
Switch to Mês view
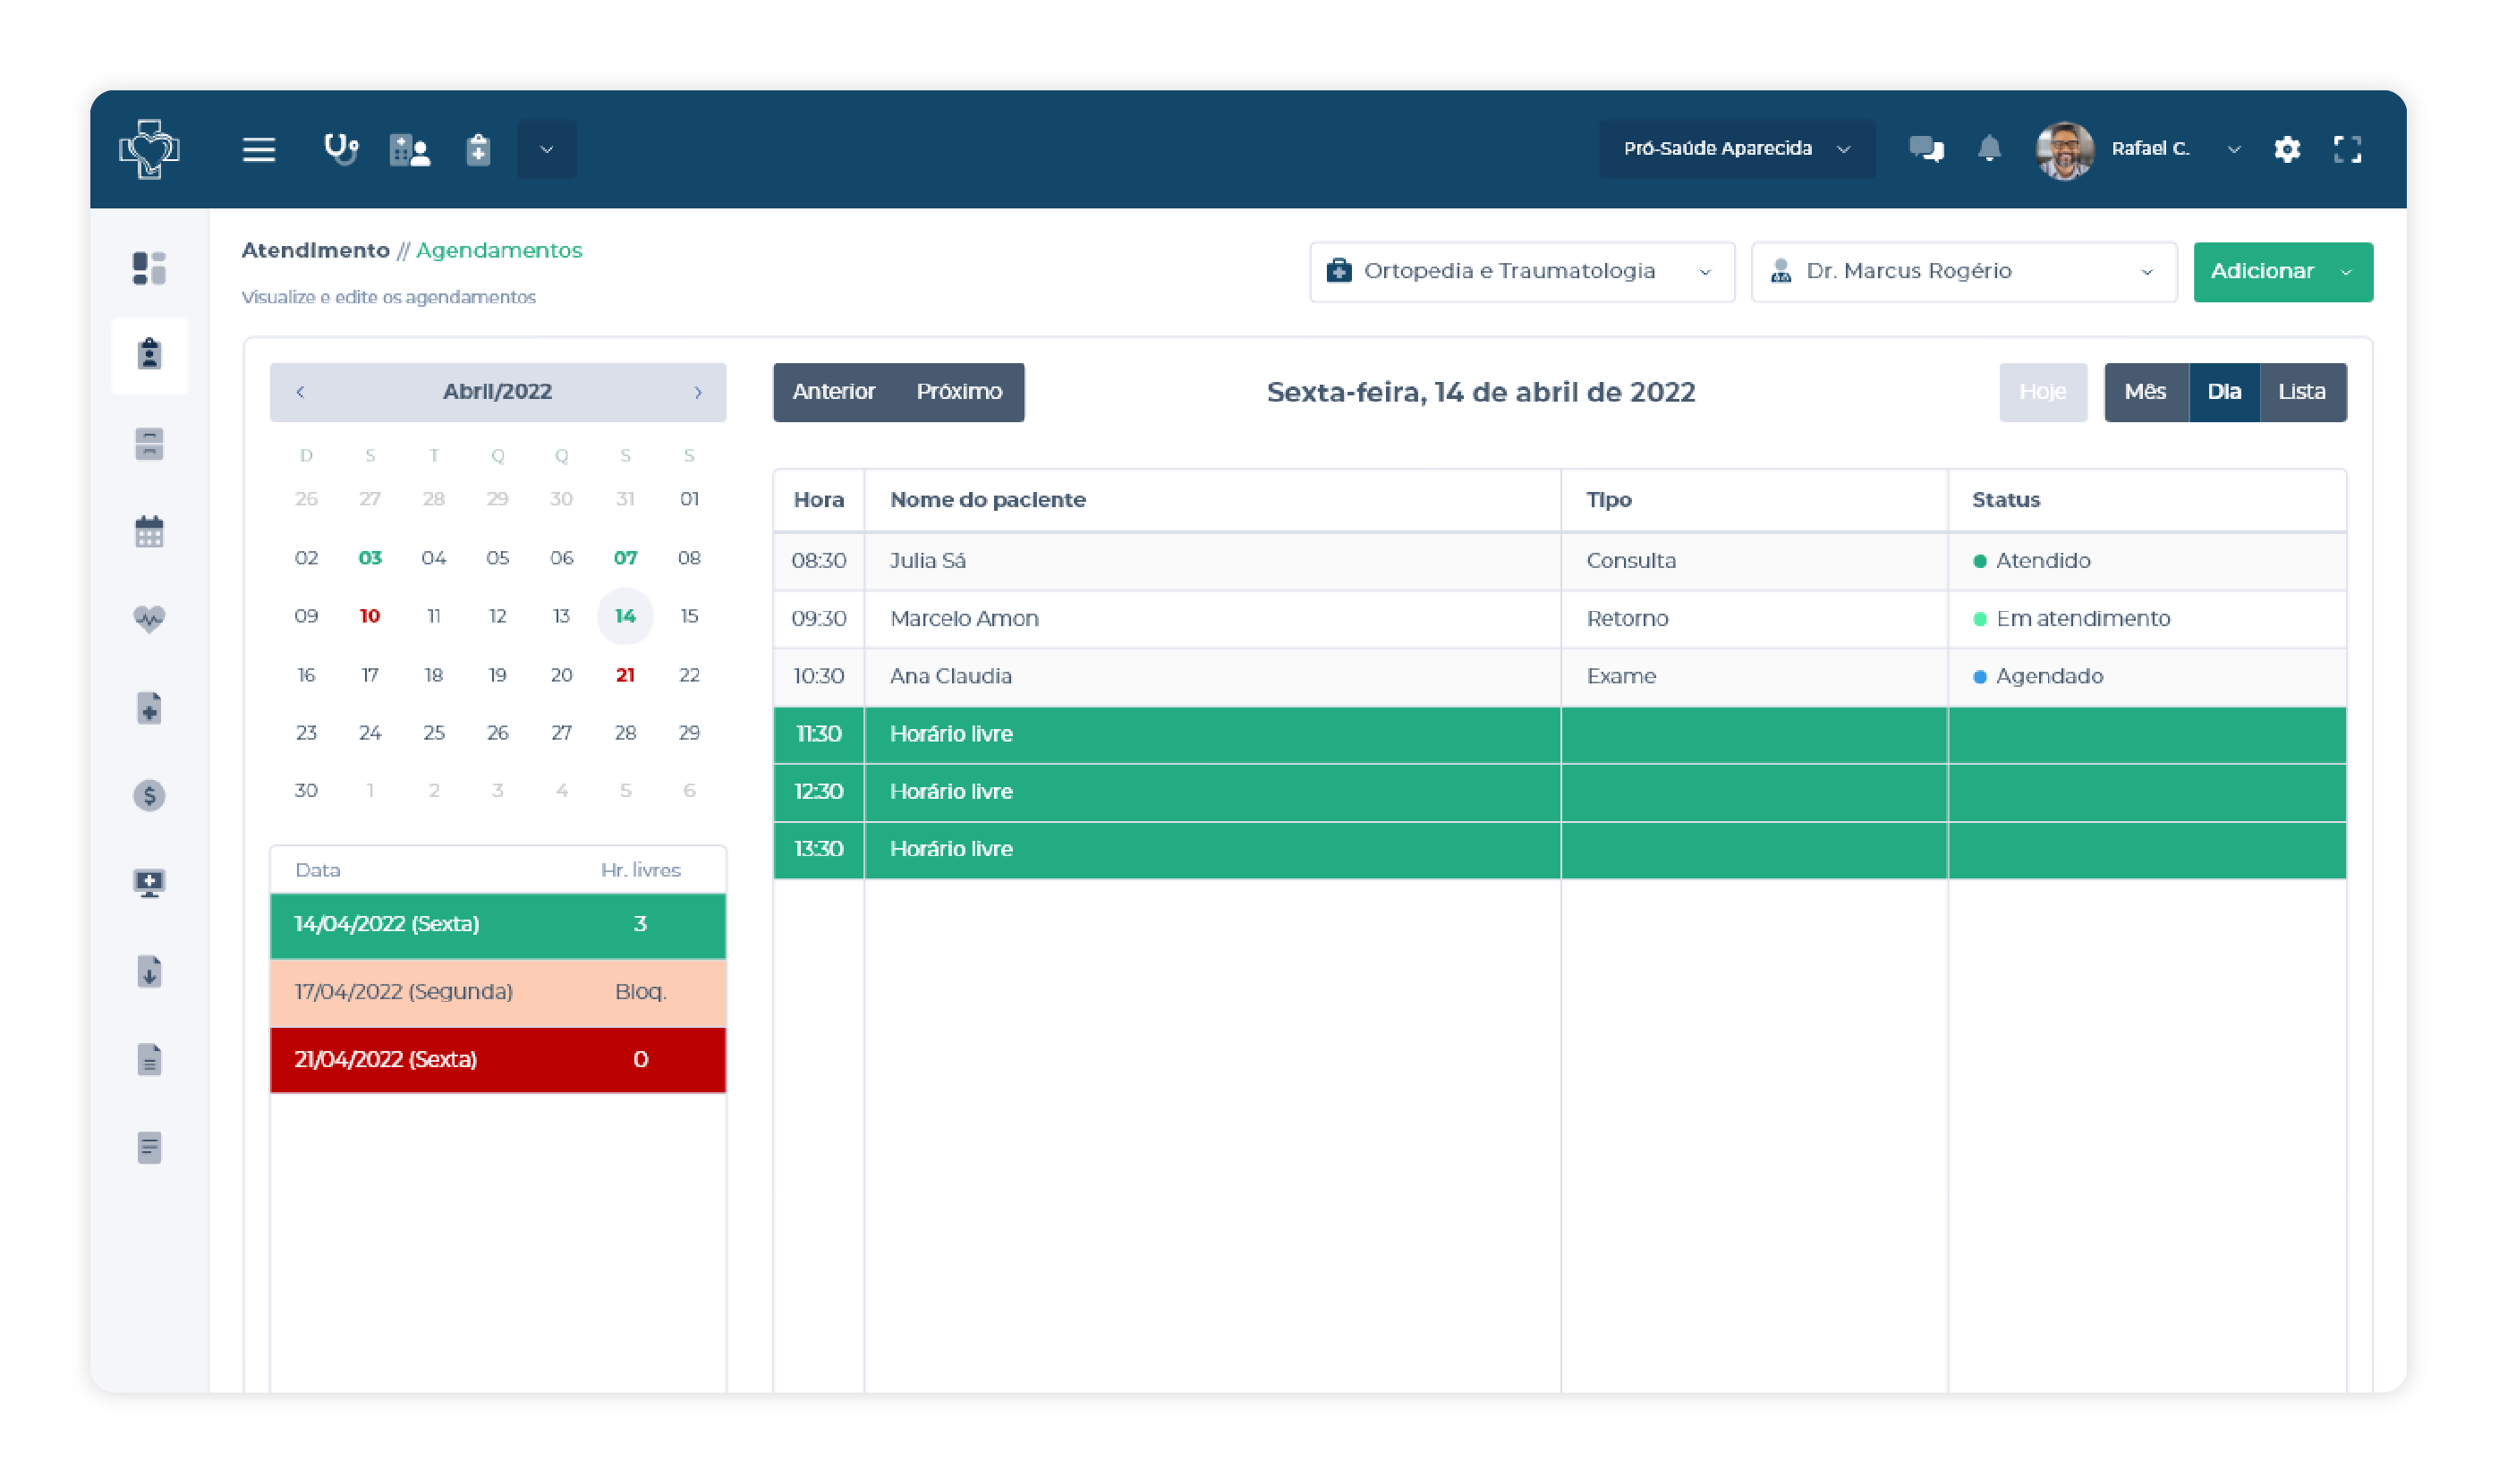pyautogui.click(x=2145, y=392)
